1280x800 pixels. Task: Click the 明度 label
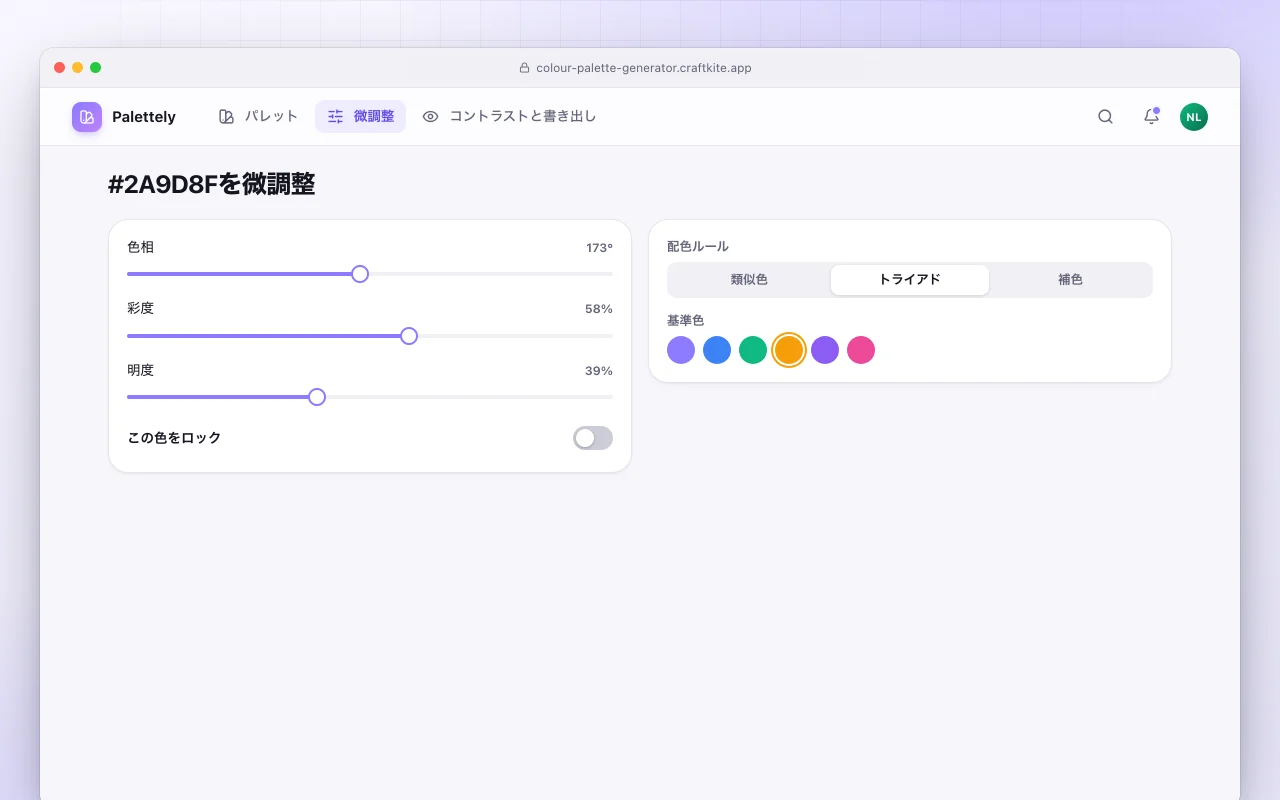pyautogui.click(x=141, y=370)
